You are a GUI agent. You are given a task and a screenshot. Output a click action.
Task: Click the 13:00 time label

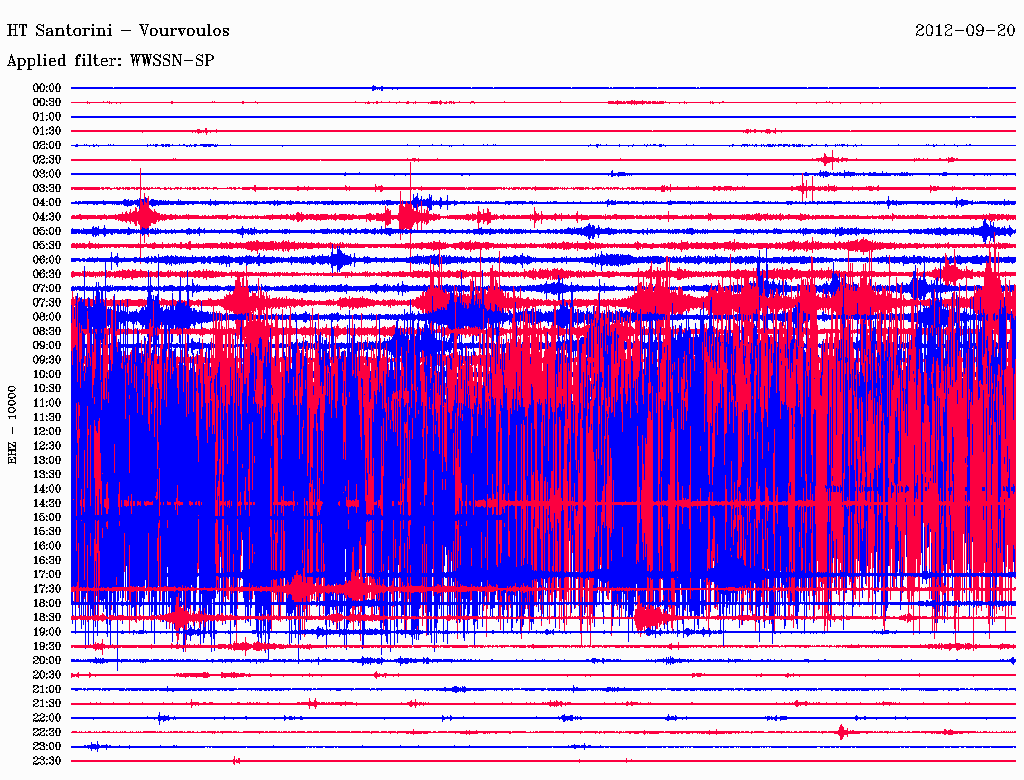(x=47, y=460)
